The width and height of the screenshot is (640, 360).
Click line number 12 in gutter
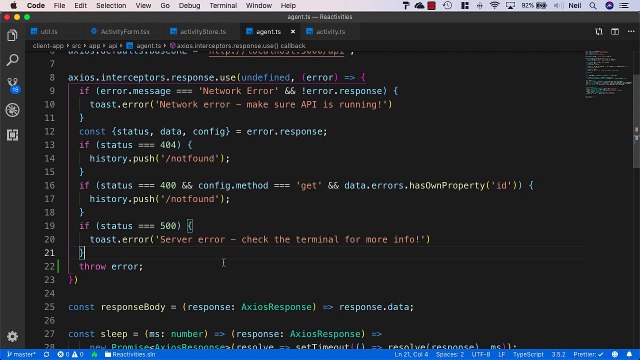pos(49,131)
